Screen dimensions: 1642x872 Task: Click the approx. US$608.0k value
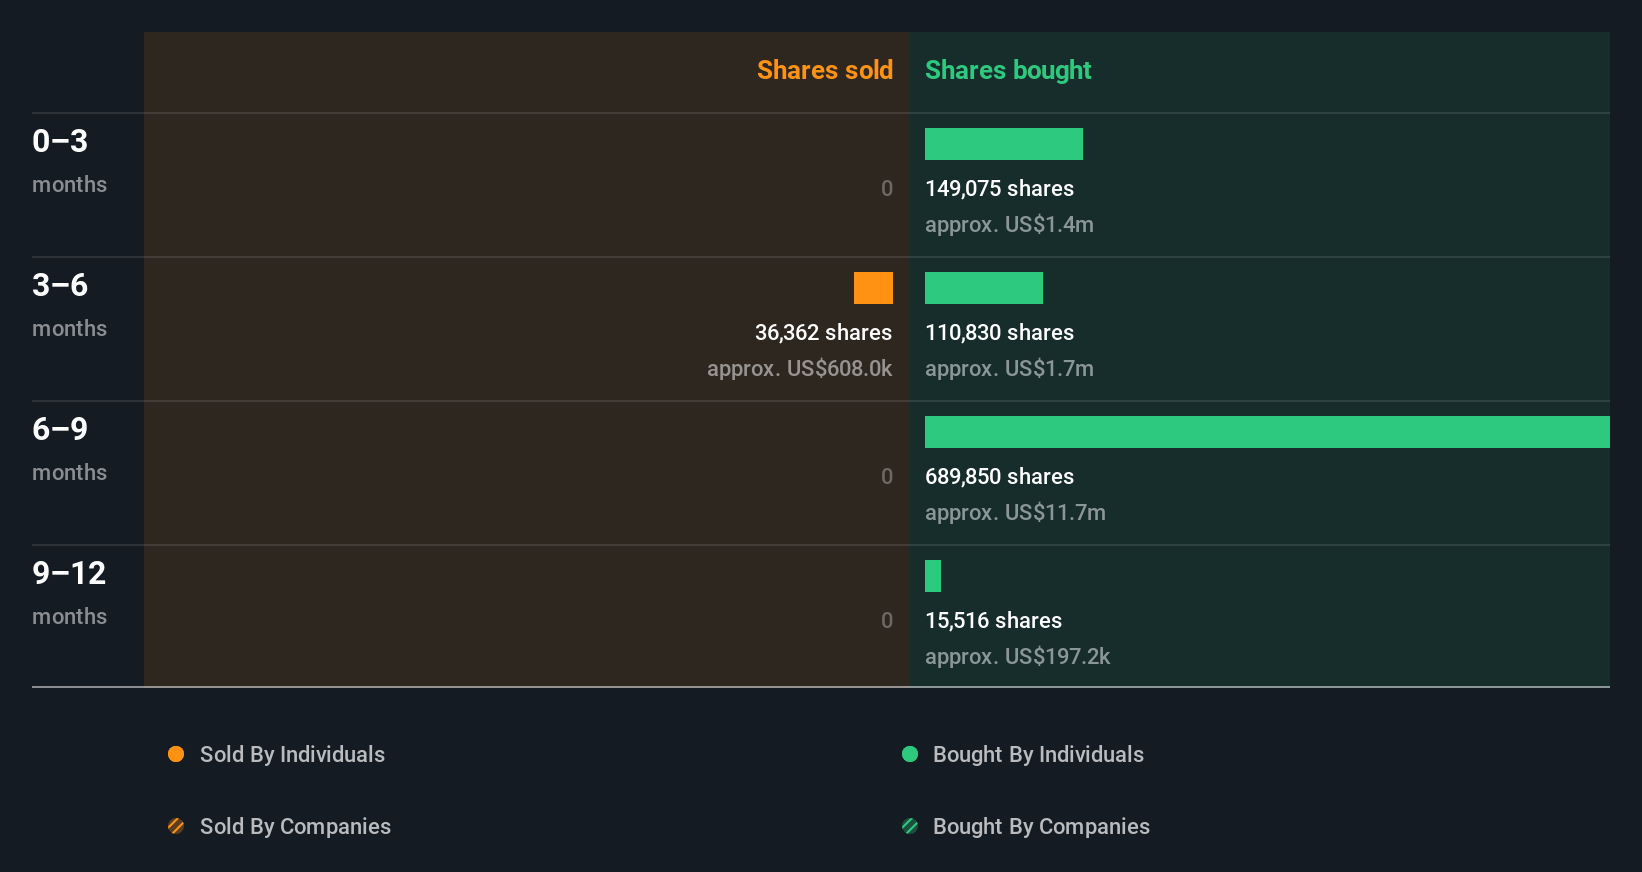[x=799, y=368]
